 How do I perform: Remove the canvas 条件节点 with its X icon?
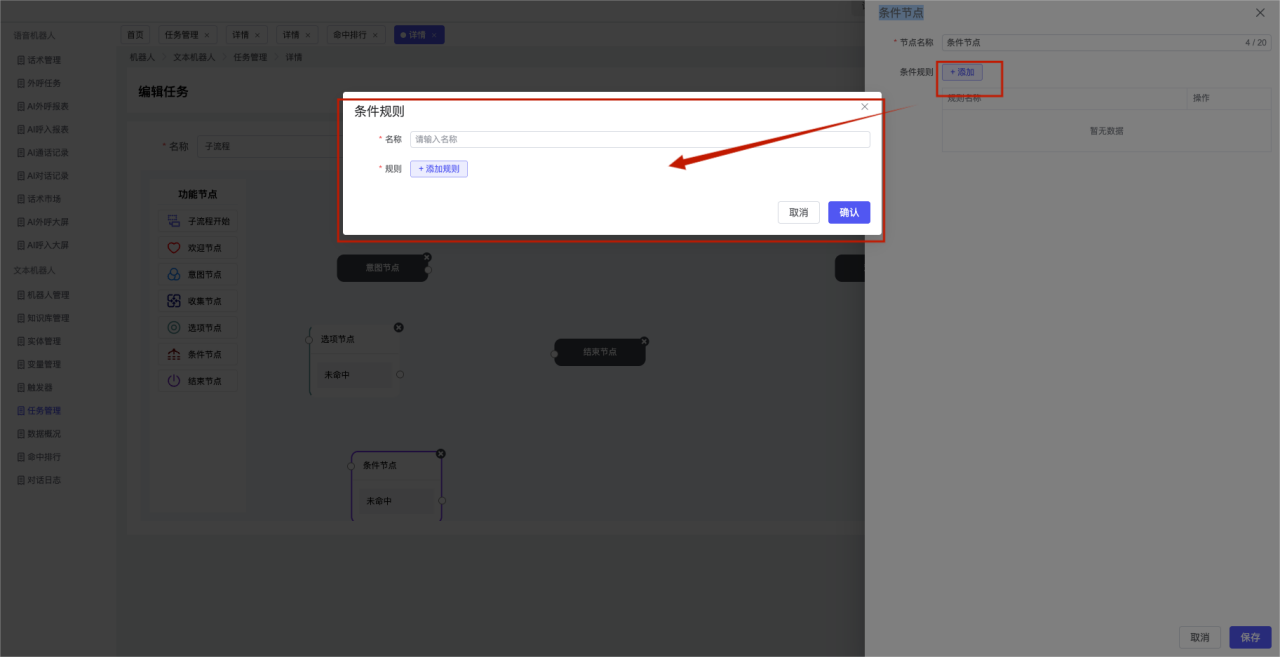click(x=441, y=453)
